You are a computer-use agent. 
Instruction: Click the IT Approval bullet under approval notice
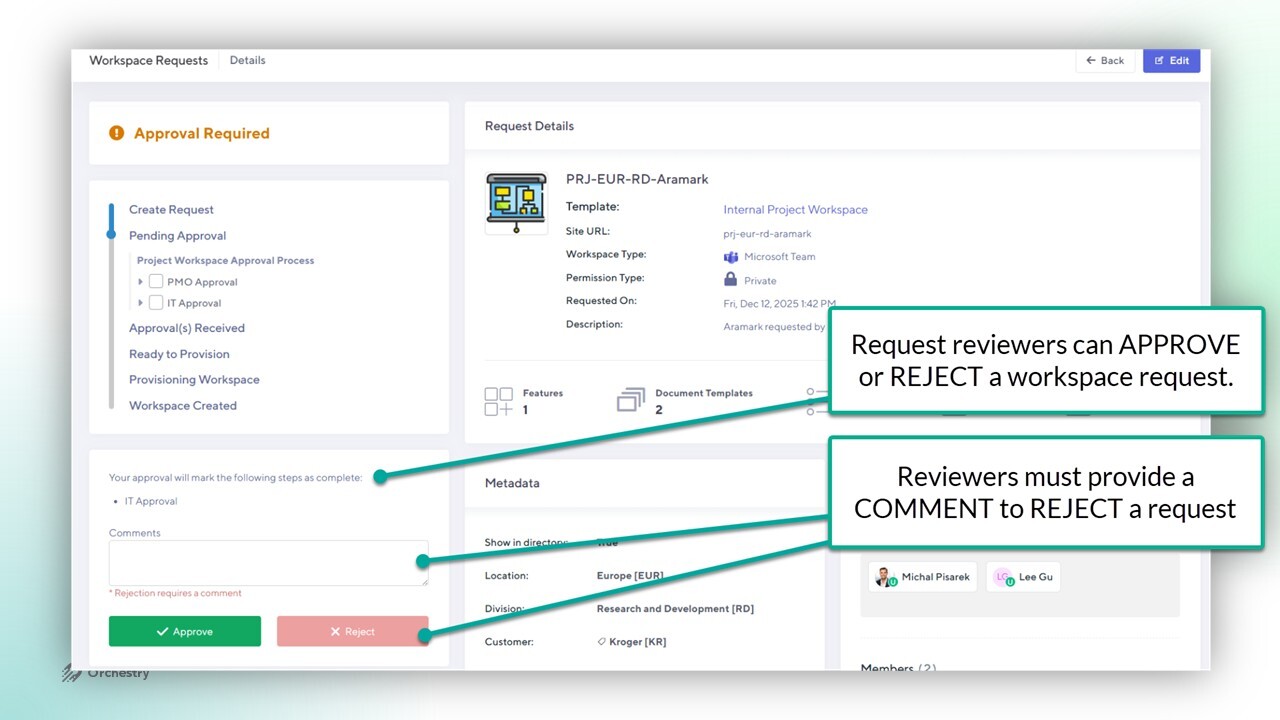[151, 501]
